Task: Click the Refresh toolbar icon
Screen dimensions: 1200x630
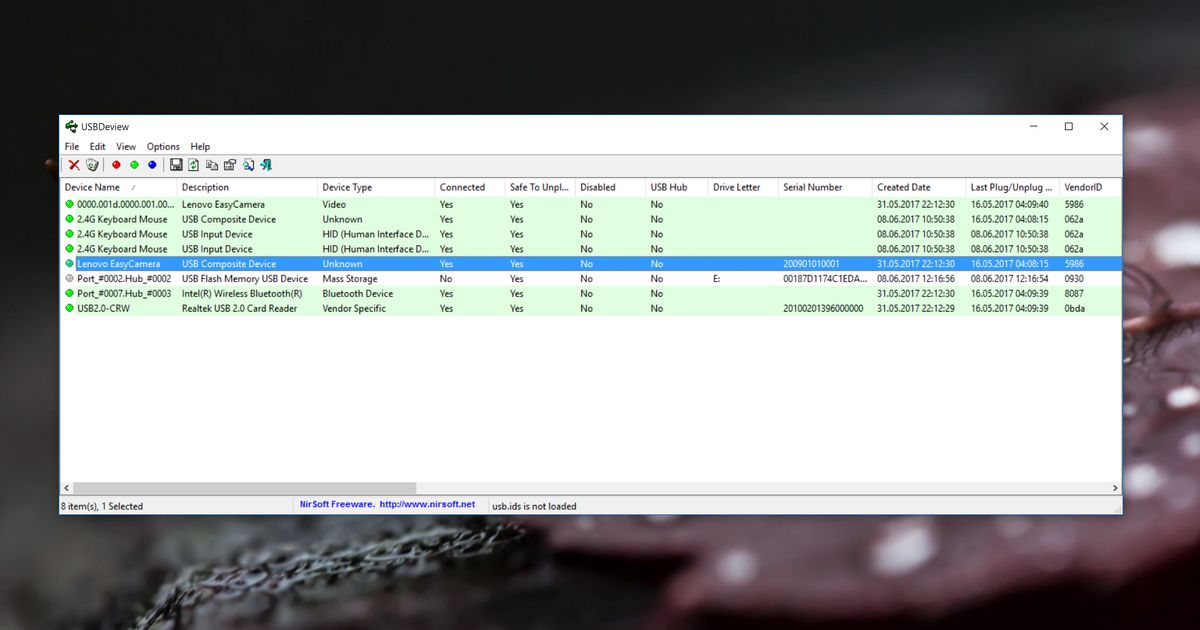Action: pos(193,164)
